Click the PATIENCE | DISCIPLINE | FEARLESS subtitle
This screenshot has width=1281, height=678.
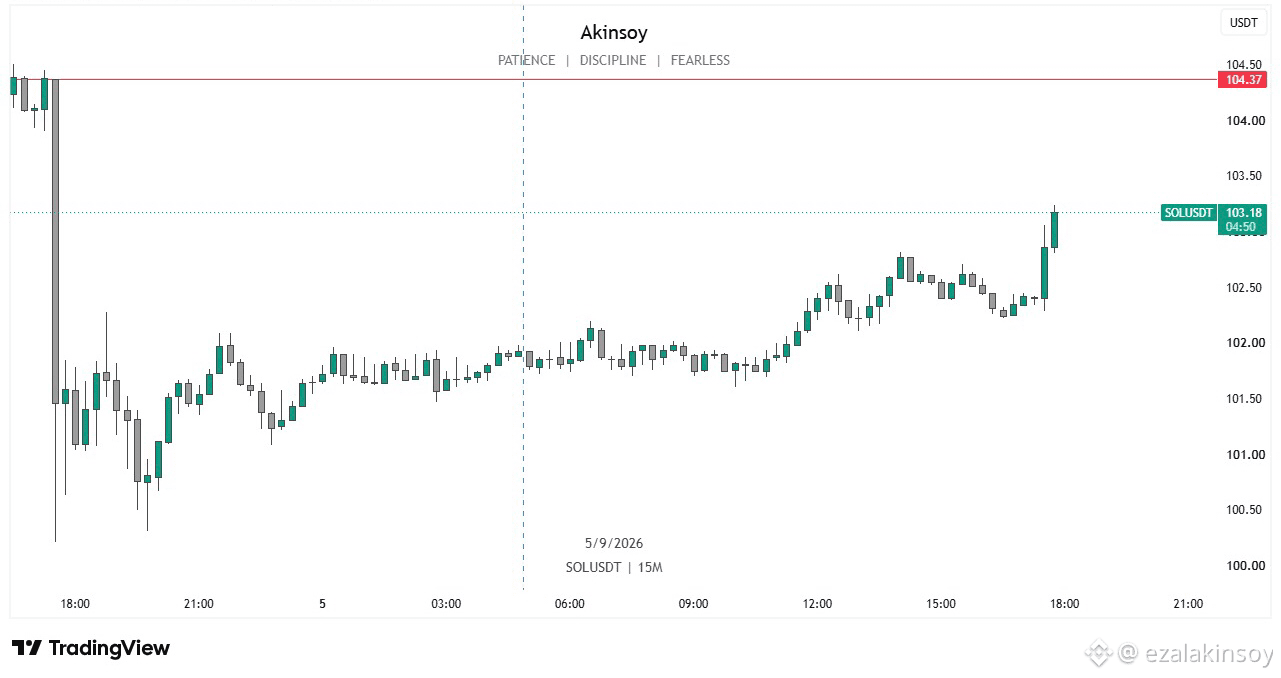(614, 60)
